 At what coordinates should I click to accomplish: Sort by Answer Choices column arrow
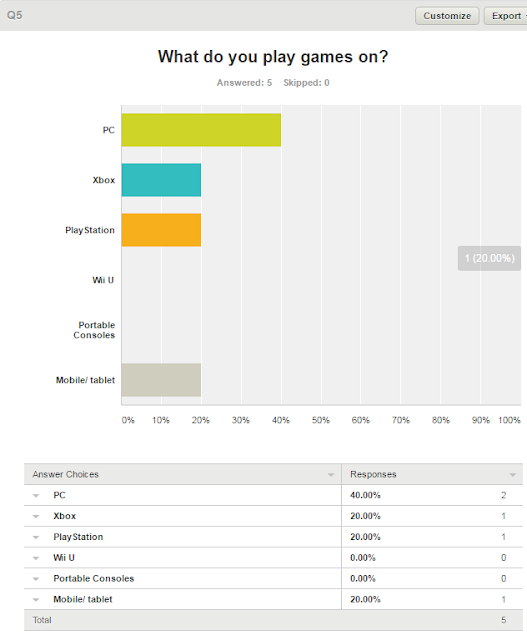(x=331, y=475)
